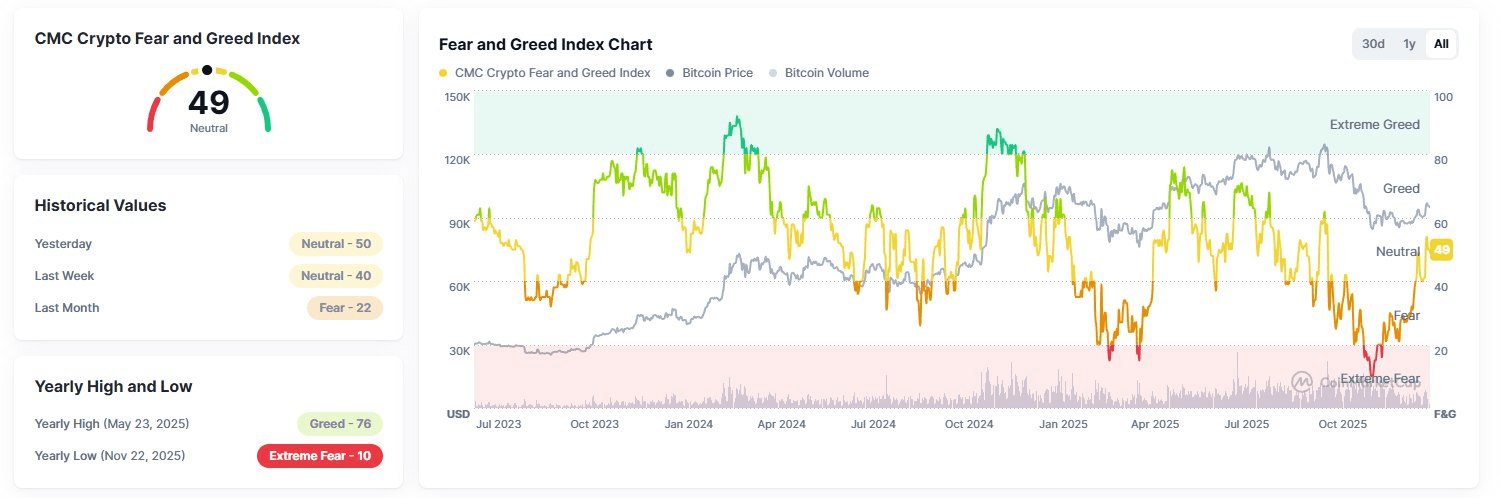
Task: Click the CoinMarketCap watermark logo on chart
Action: point(1301,381)
